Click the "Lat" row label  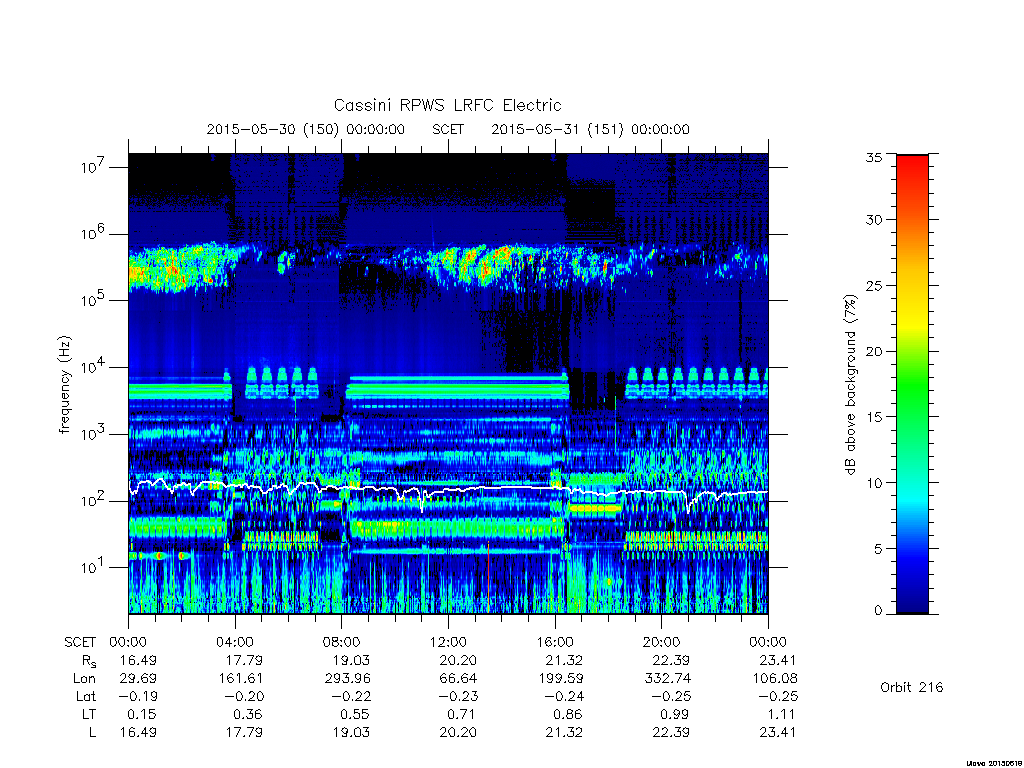coord(86,696)
